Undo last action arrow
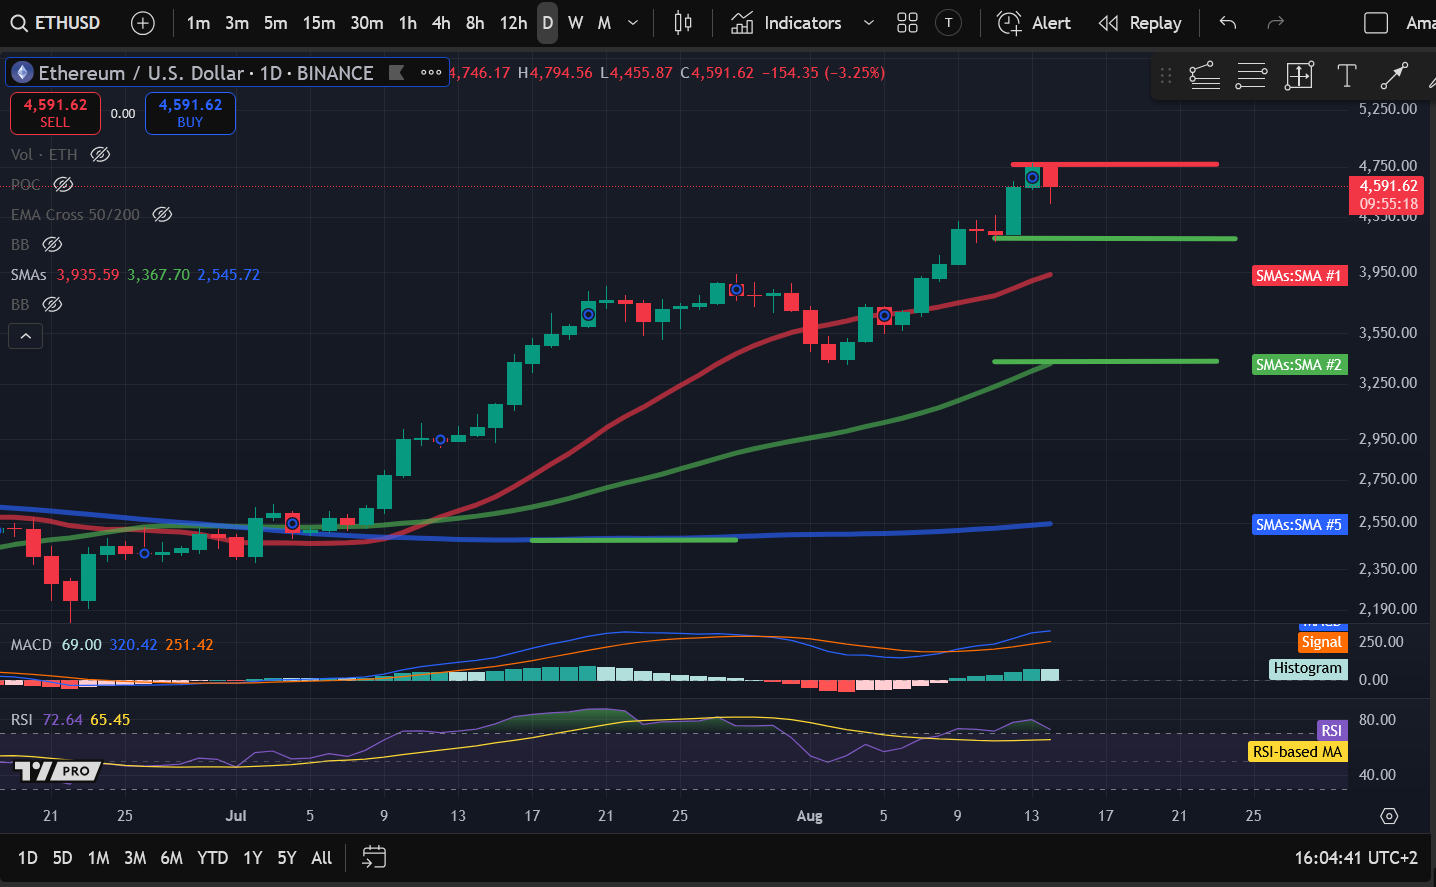Image resolution: width=1436 pixels, height=887 pixels. pyautogui.click(x=1228, y=23)
